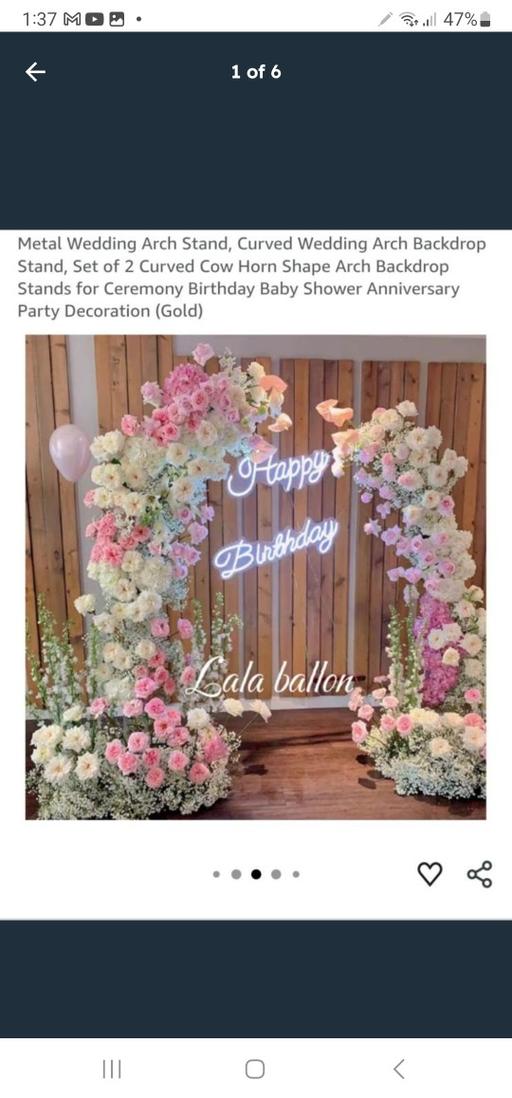Open share options via the share icon
The width and height of the screenshot is (512, 1098).
(x=480, y=874)
